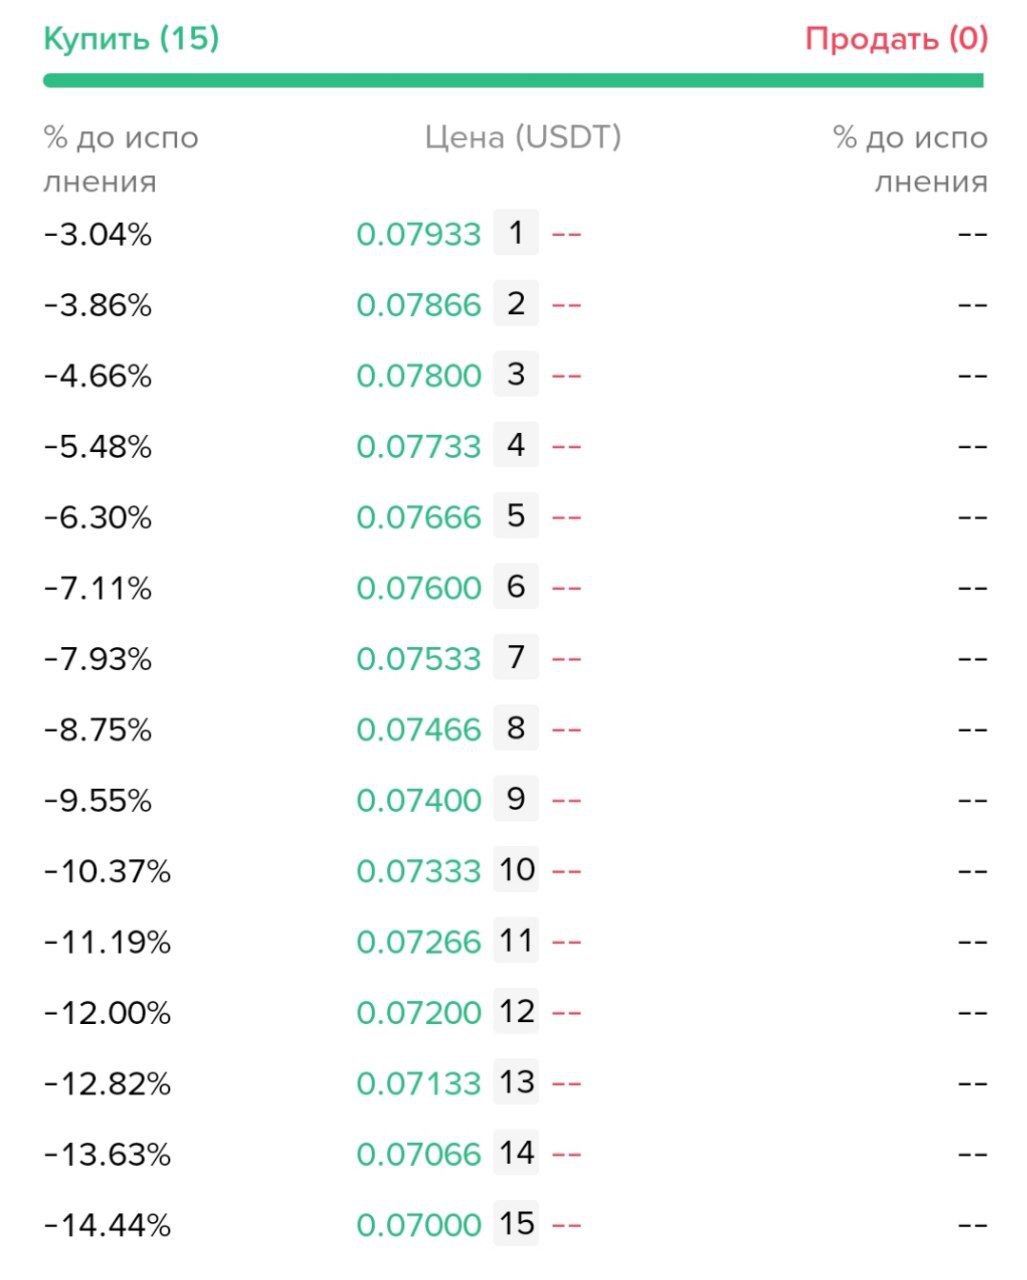Screen dimensions: 1027x1280
Task: Switch to the Продать (0) tab
Action: point(897,39)
